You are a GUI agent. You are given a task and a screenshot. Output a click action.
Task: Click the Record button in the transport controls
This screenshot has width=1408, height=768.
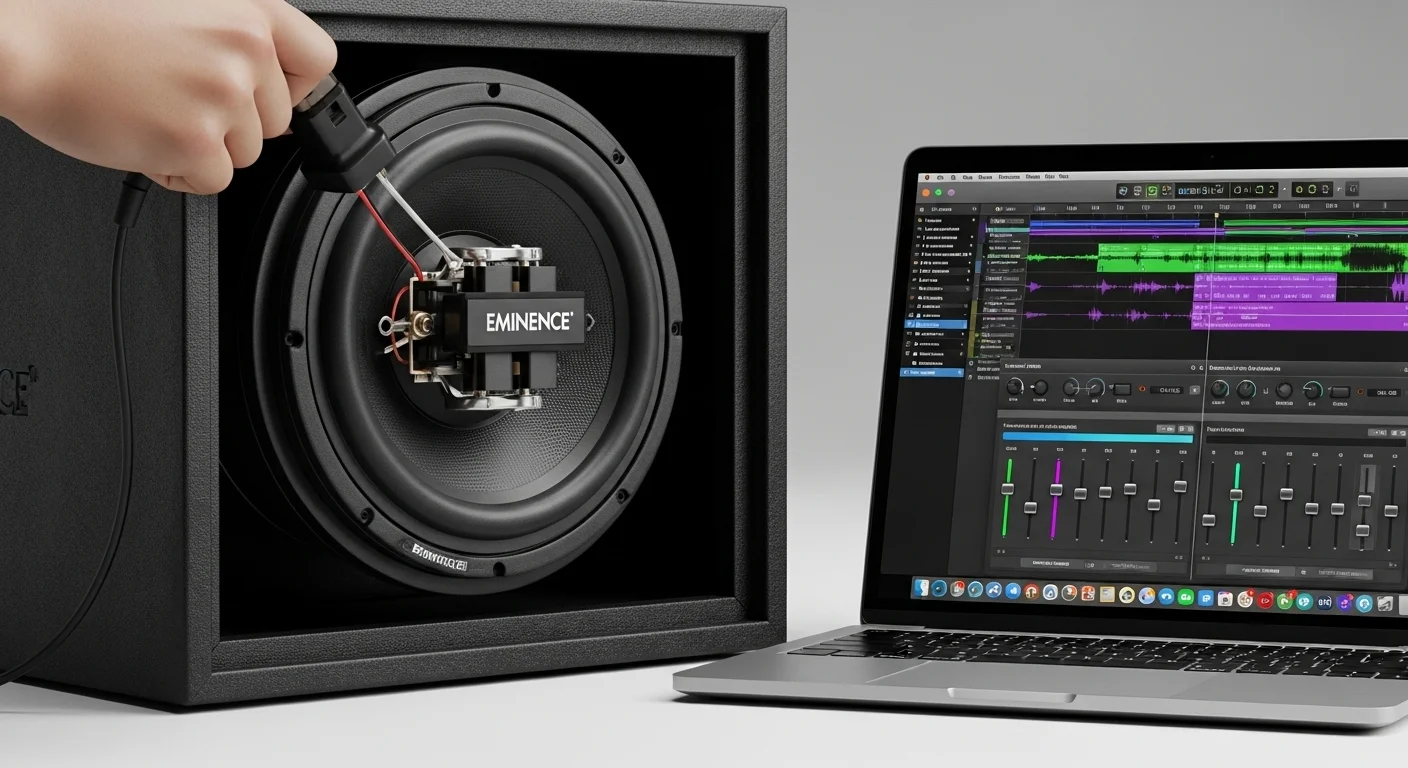[1167, 190]
